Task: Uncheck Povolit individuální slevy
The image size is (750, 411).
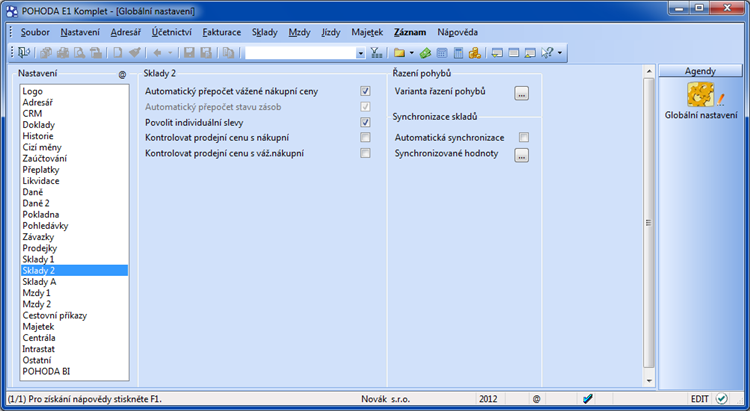Action: pyautogui.click(x=365, y=122)
